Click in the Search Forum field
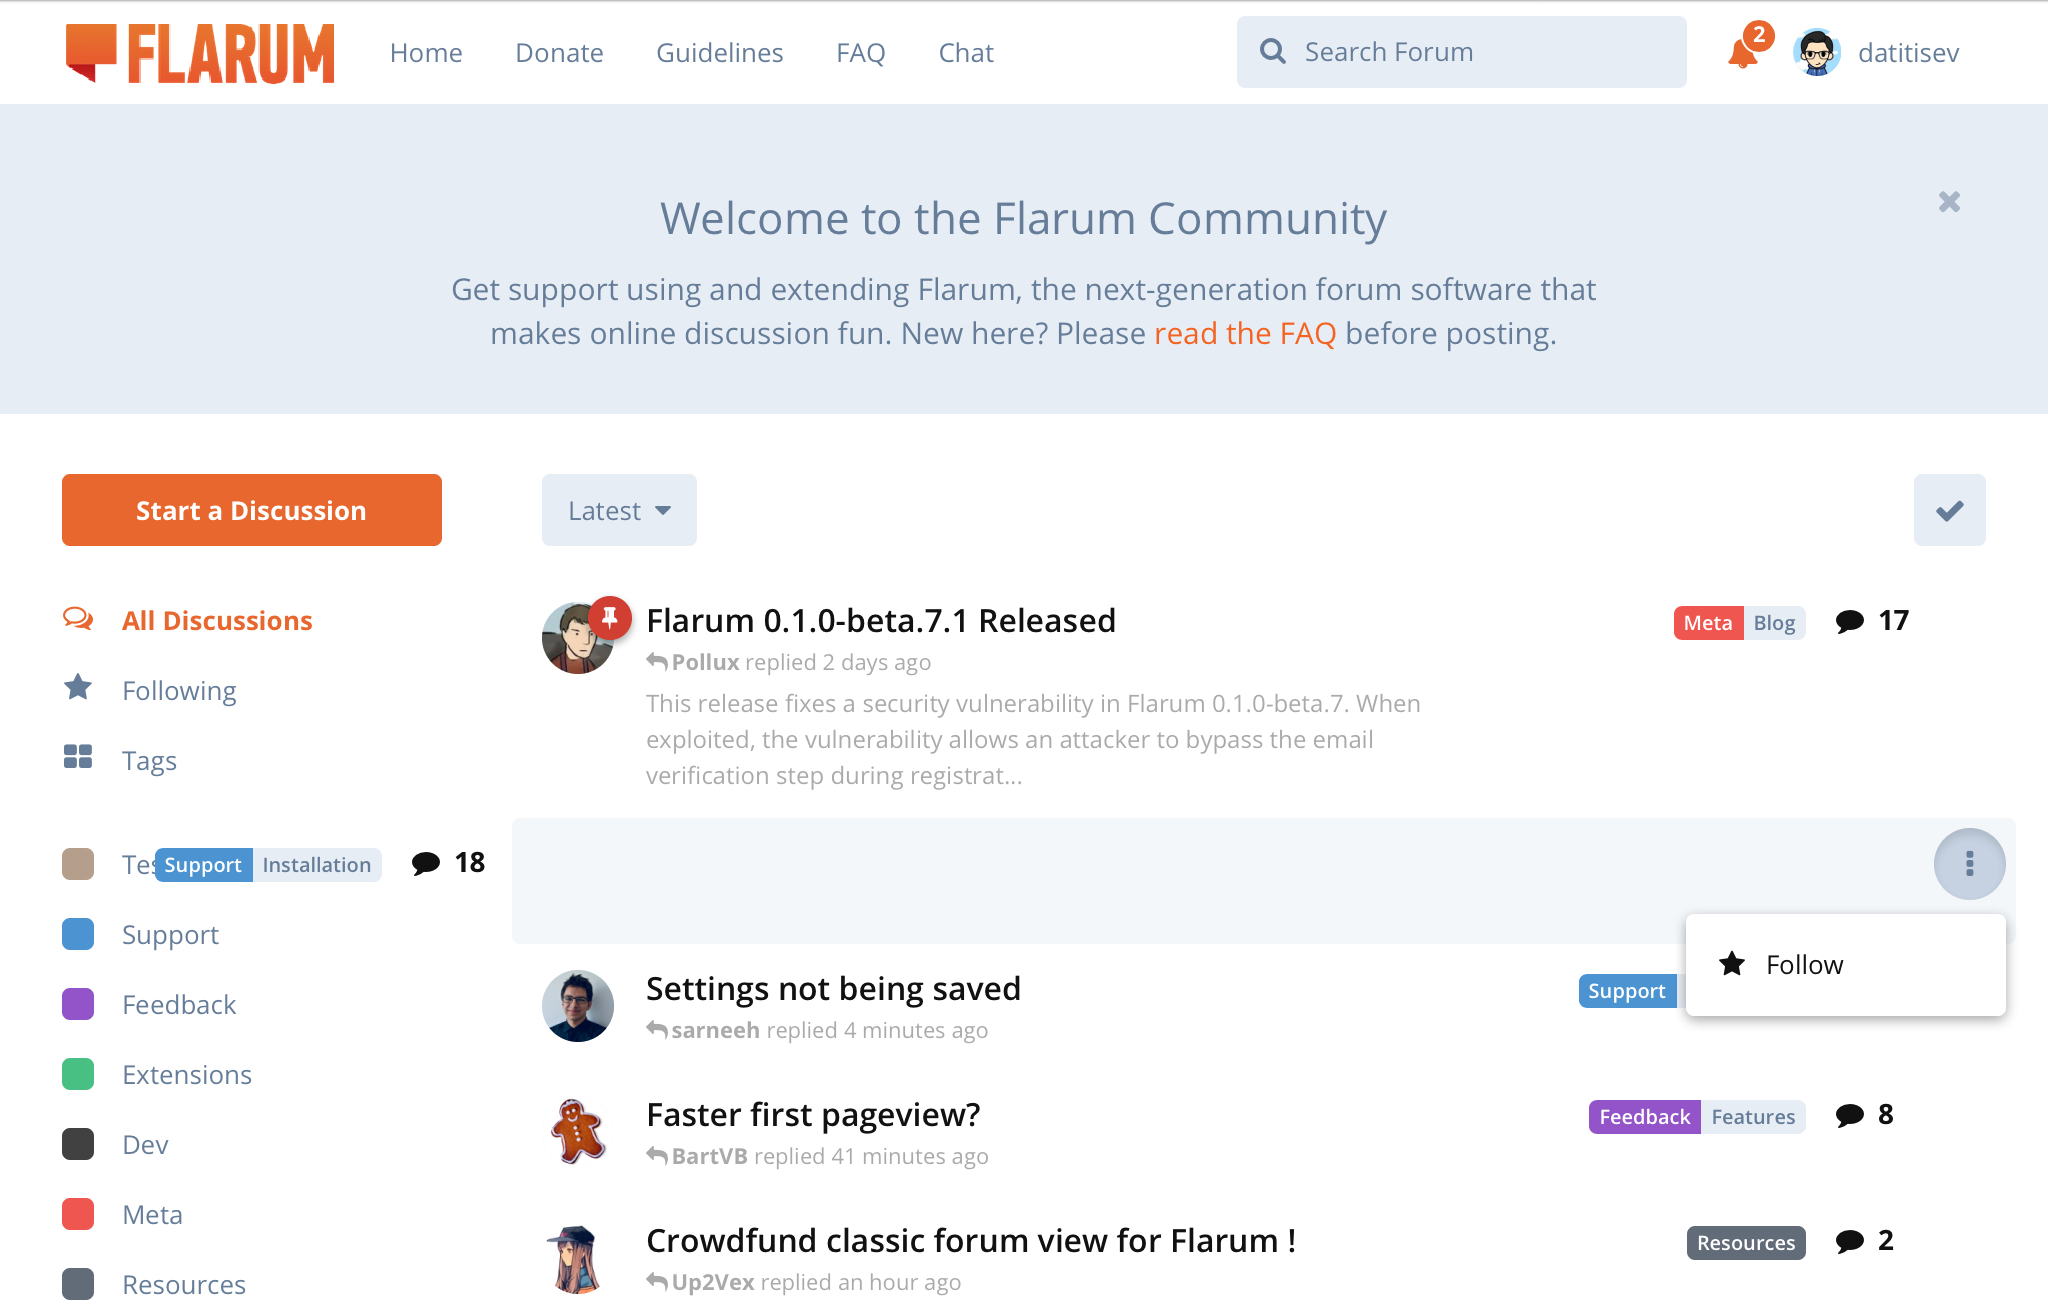The width and height of the screenshot is (2048, 1306). pos(1461,52)
